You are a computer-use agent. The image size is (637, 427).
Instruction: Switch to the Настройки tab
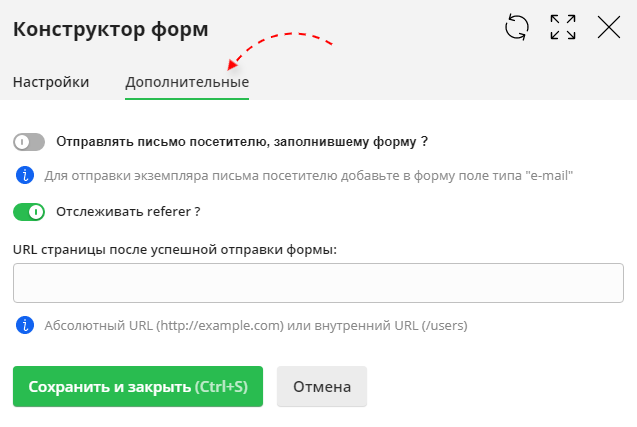click(51, 82)
